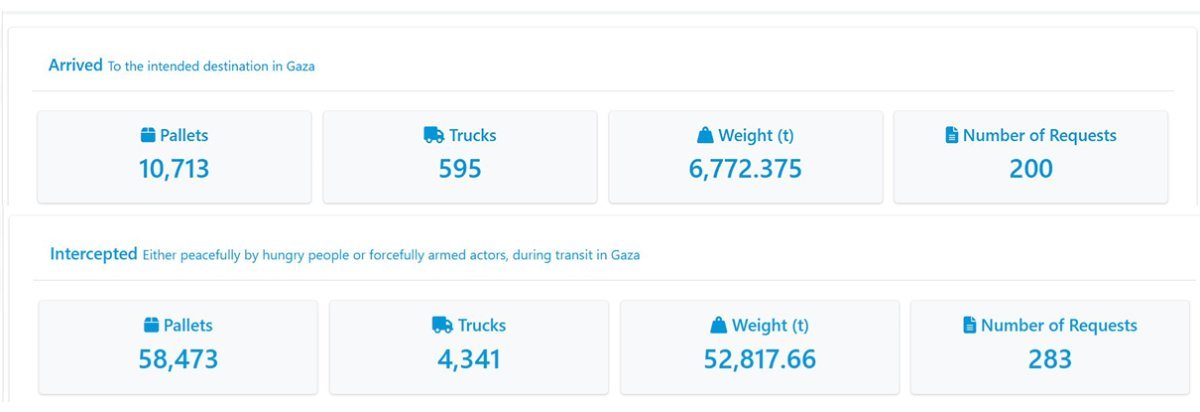Click the weight icon in Arrived section
This screenshot has height=412, width=1200.
(705, 135)
